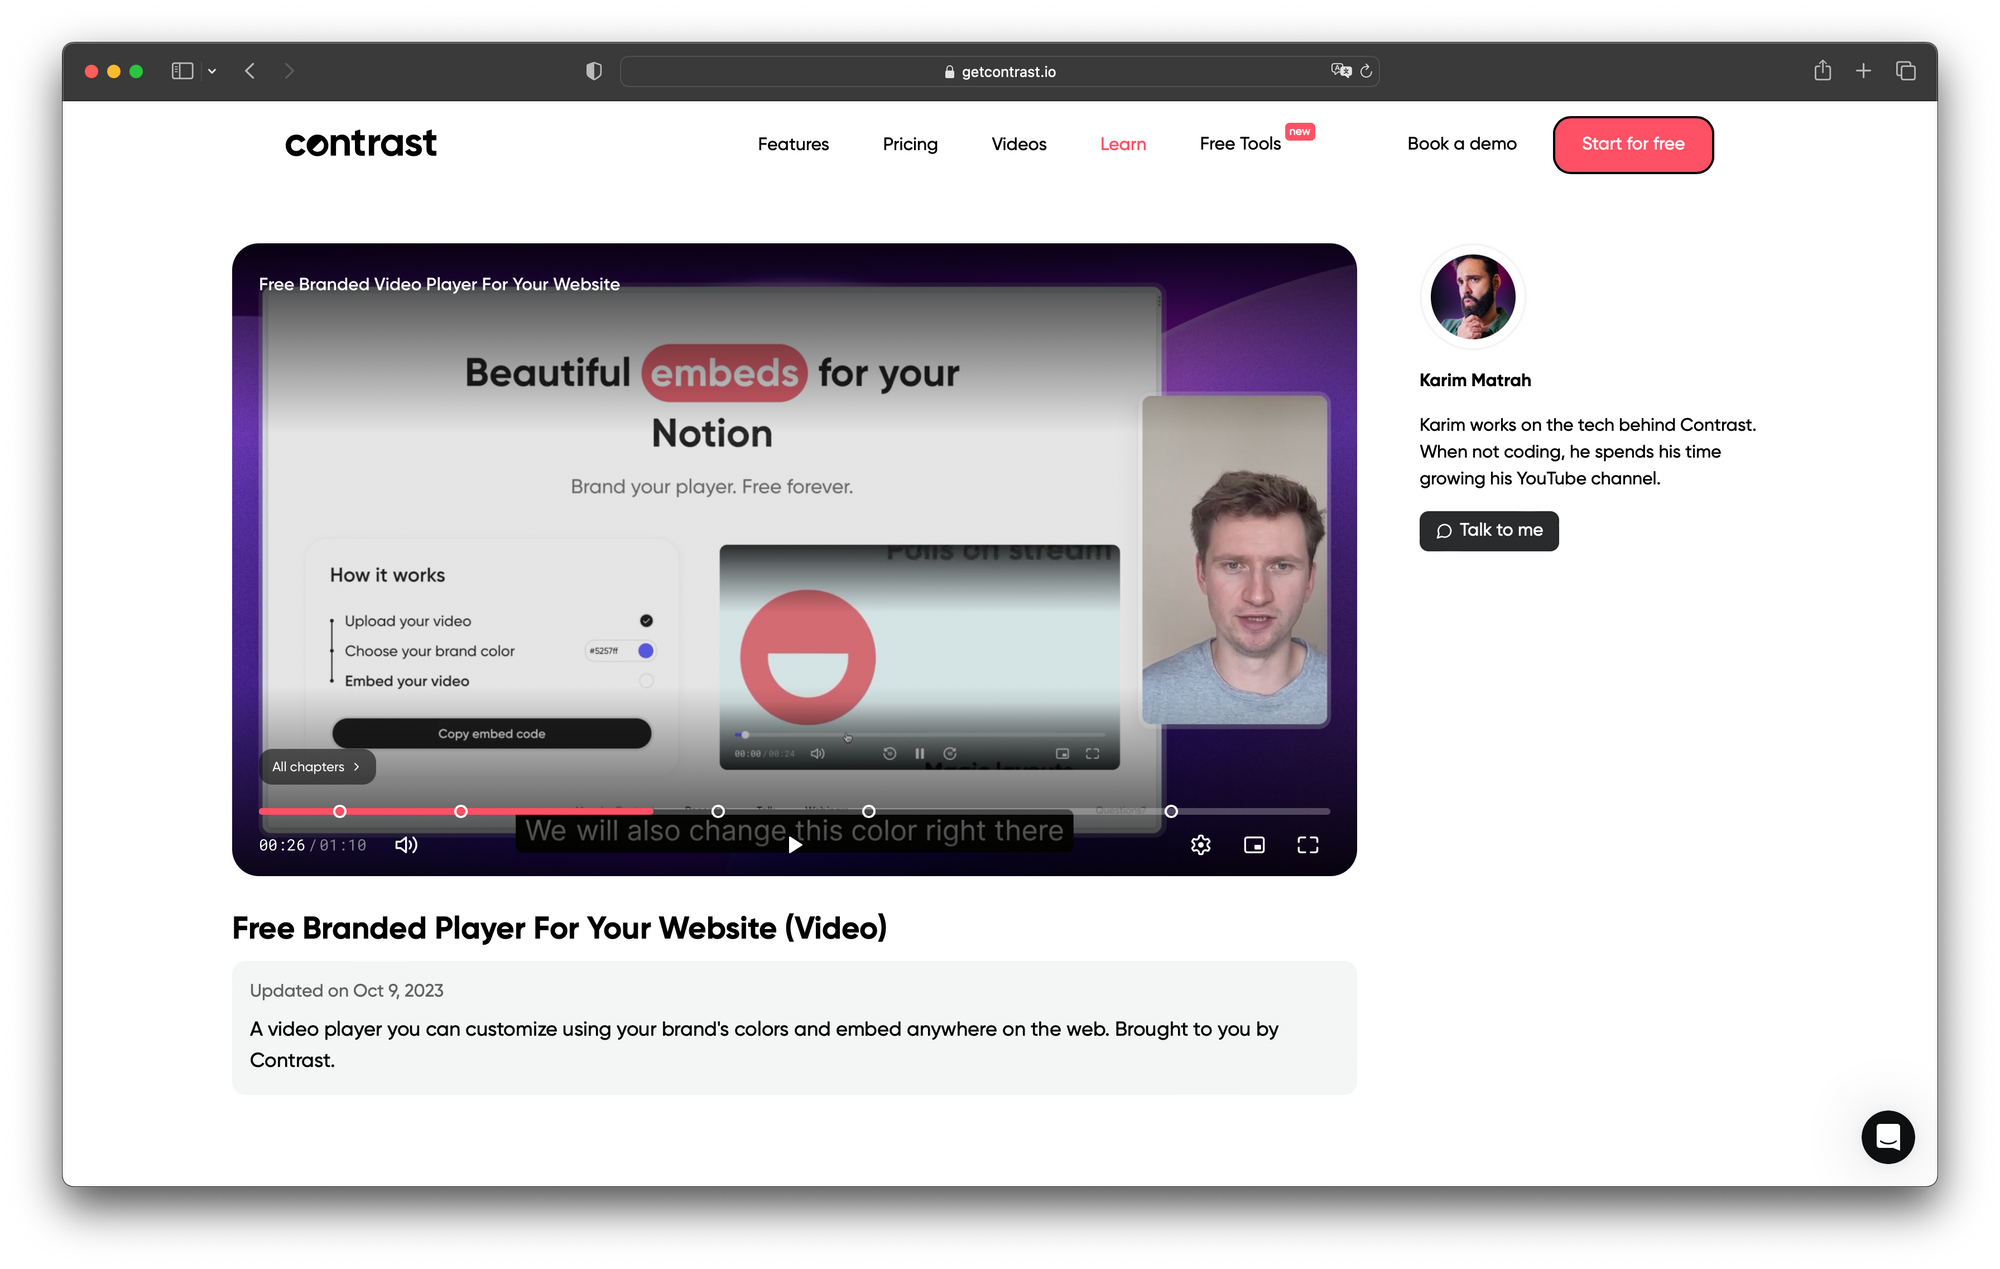
Task: Click the 'Updated on Oct 9, 2023' text
Action: click(x=347, y=991)
